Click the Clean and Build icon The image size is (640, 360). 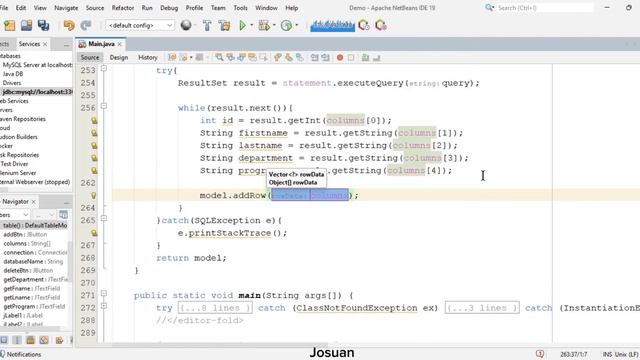click(x=224, y=25)
